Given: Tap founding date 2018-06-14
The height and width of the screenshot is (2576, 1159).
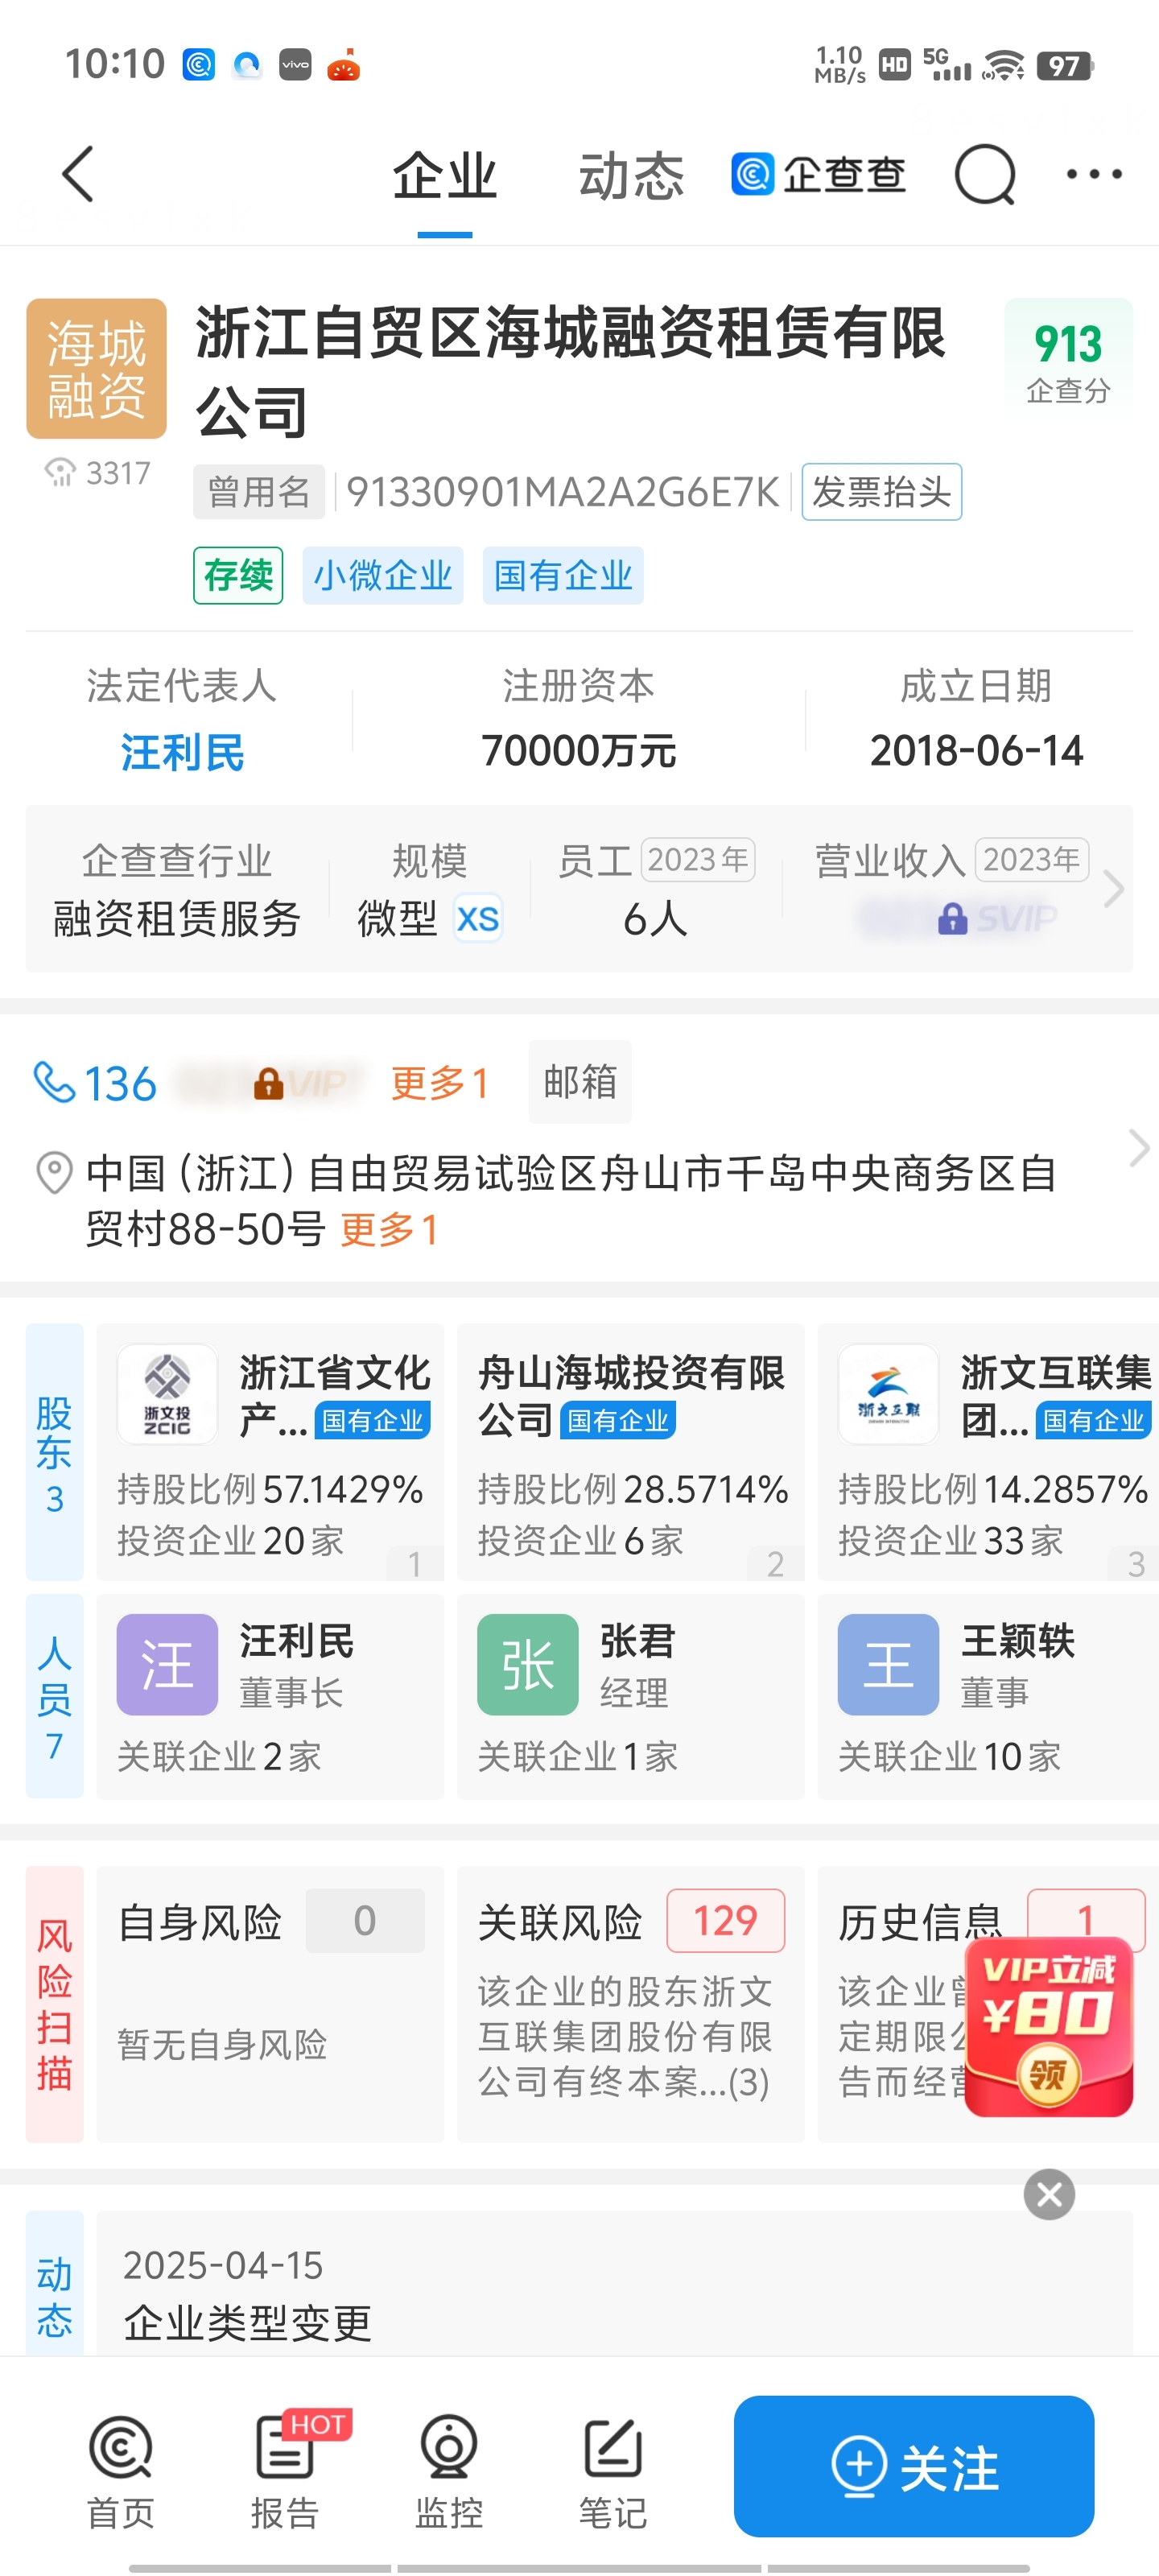Looking at the screenshot, I should [976, 750].
